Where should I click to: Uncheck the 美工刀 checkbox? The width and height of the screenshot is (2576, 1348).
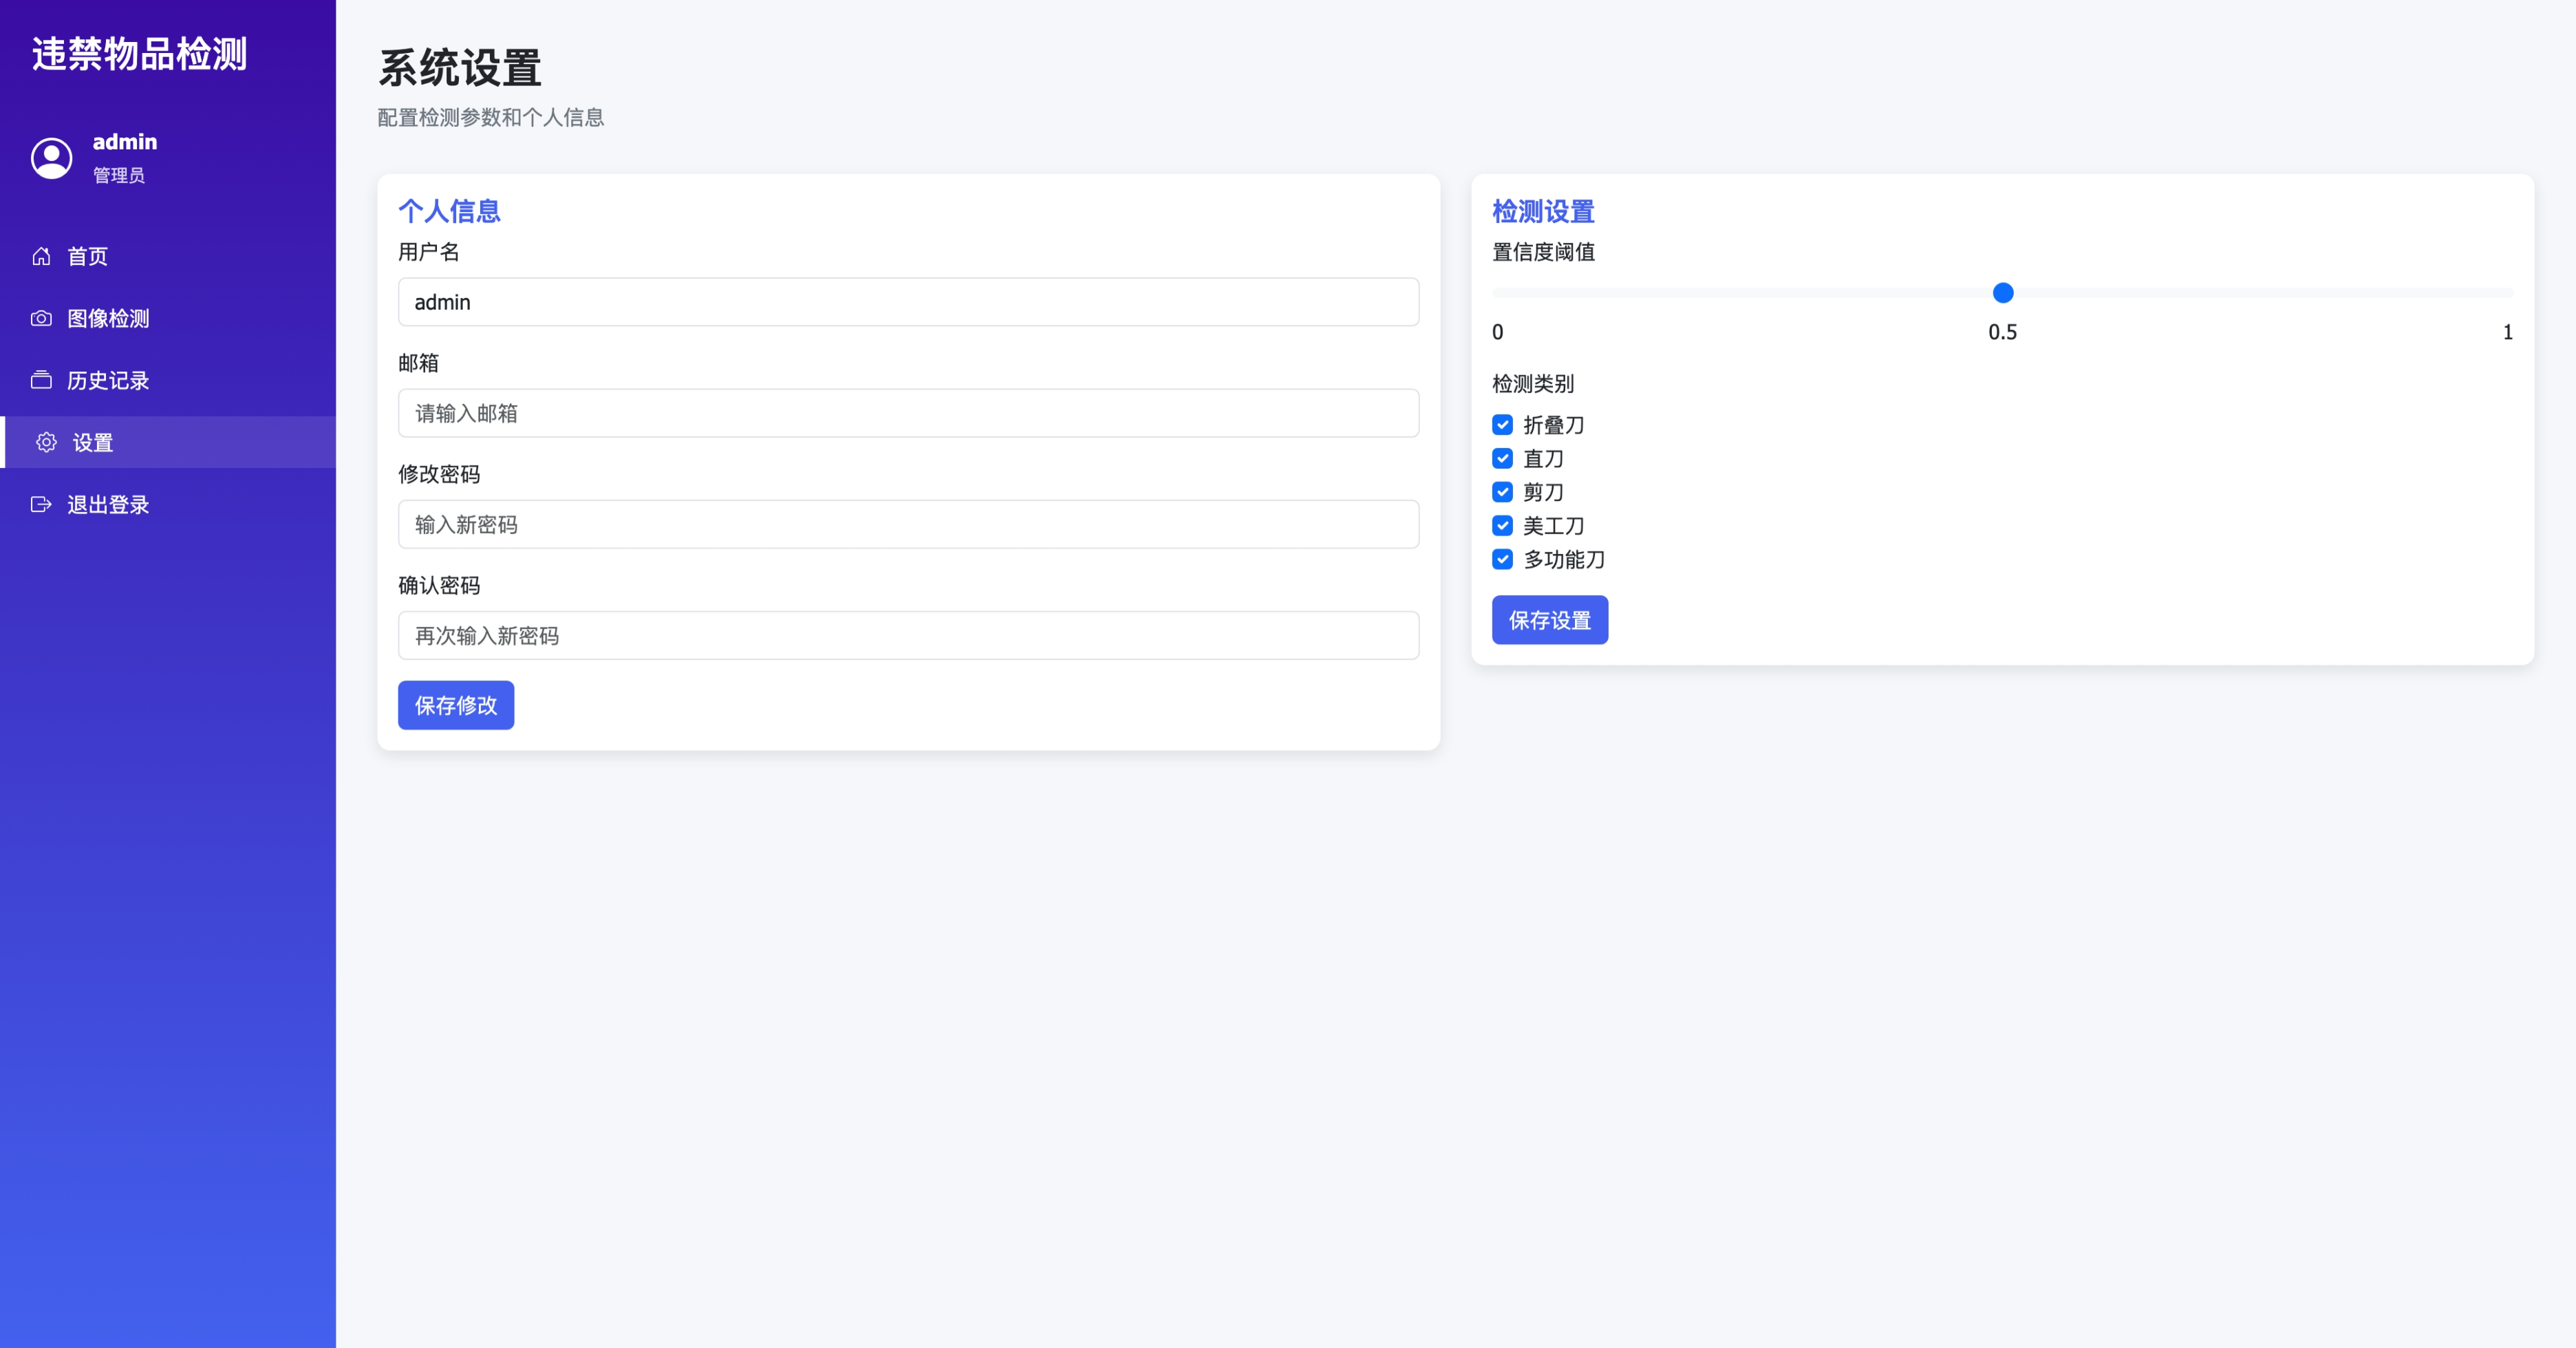coord(1502,526)
